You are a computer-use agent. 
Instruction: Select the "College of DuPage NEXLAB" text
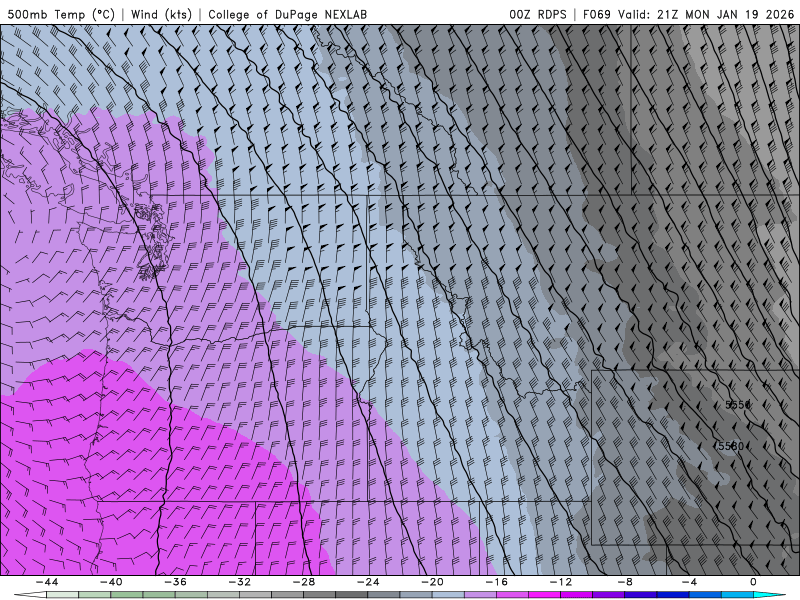click(x=287, y=14)
